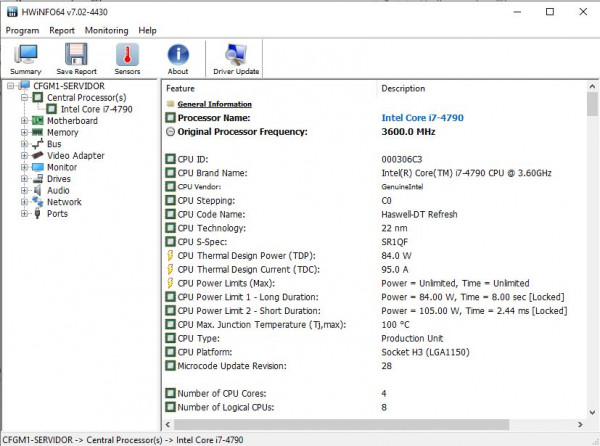The image size is (600, 446).
Task: Click the CPU Thermal Design Power lightning icon
Action: coord(170,256)
